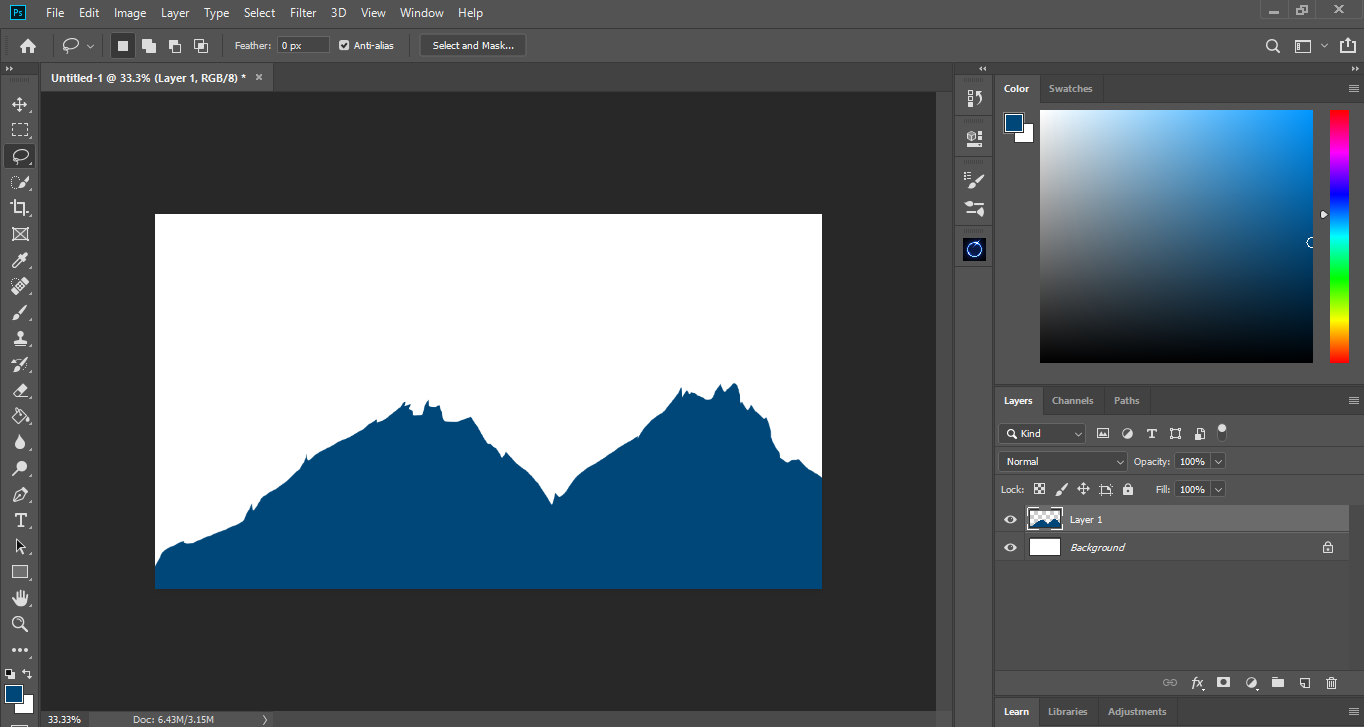
Task: Switch to the Swatches tab
Action: coord(1070,89)
